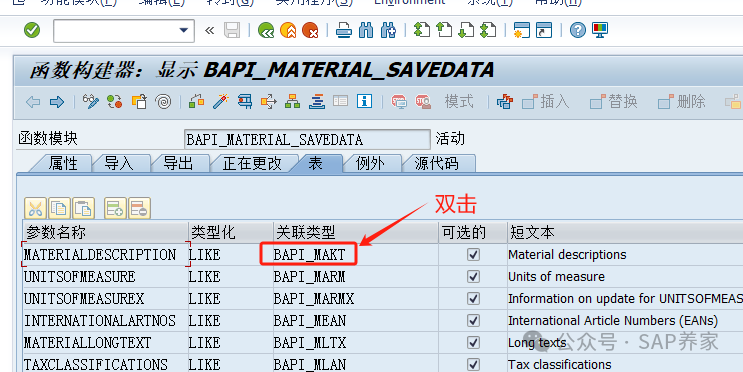
Task: Click the 模式 (Pattern) toolbar button
Action: 459,101
